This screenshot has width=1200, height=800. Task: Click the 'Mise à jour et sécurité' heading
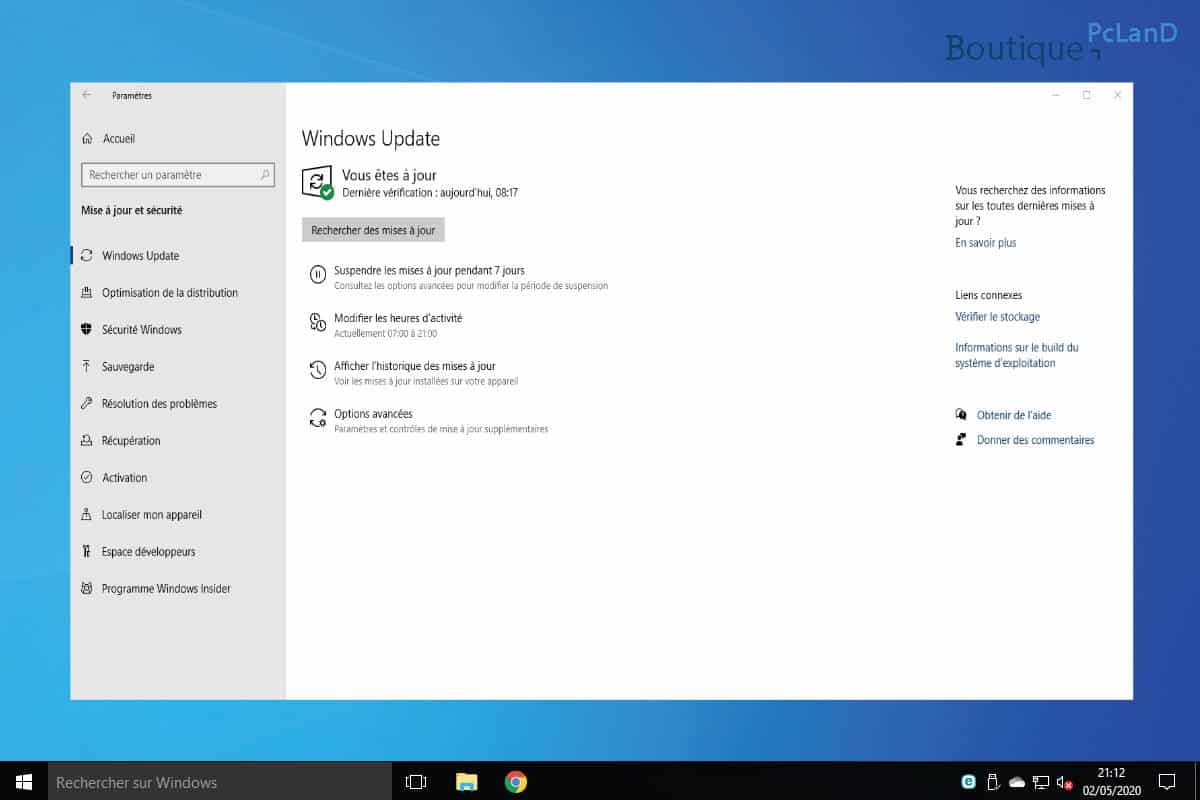131,211
